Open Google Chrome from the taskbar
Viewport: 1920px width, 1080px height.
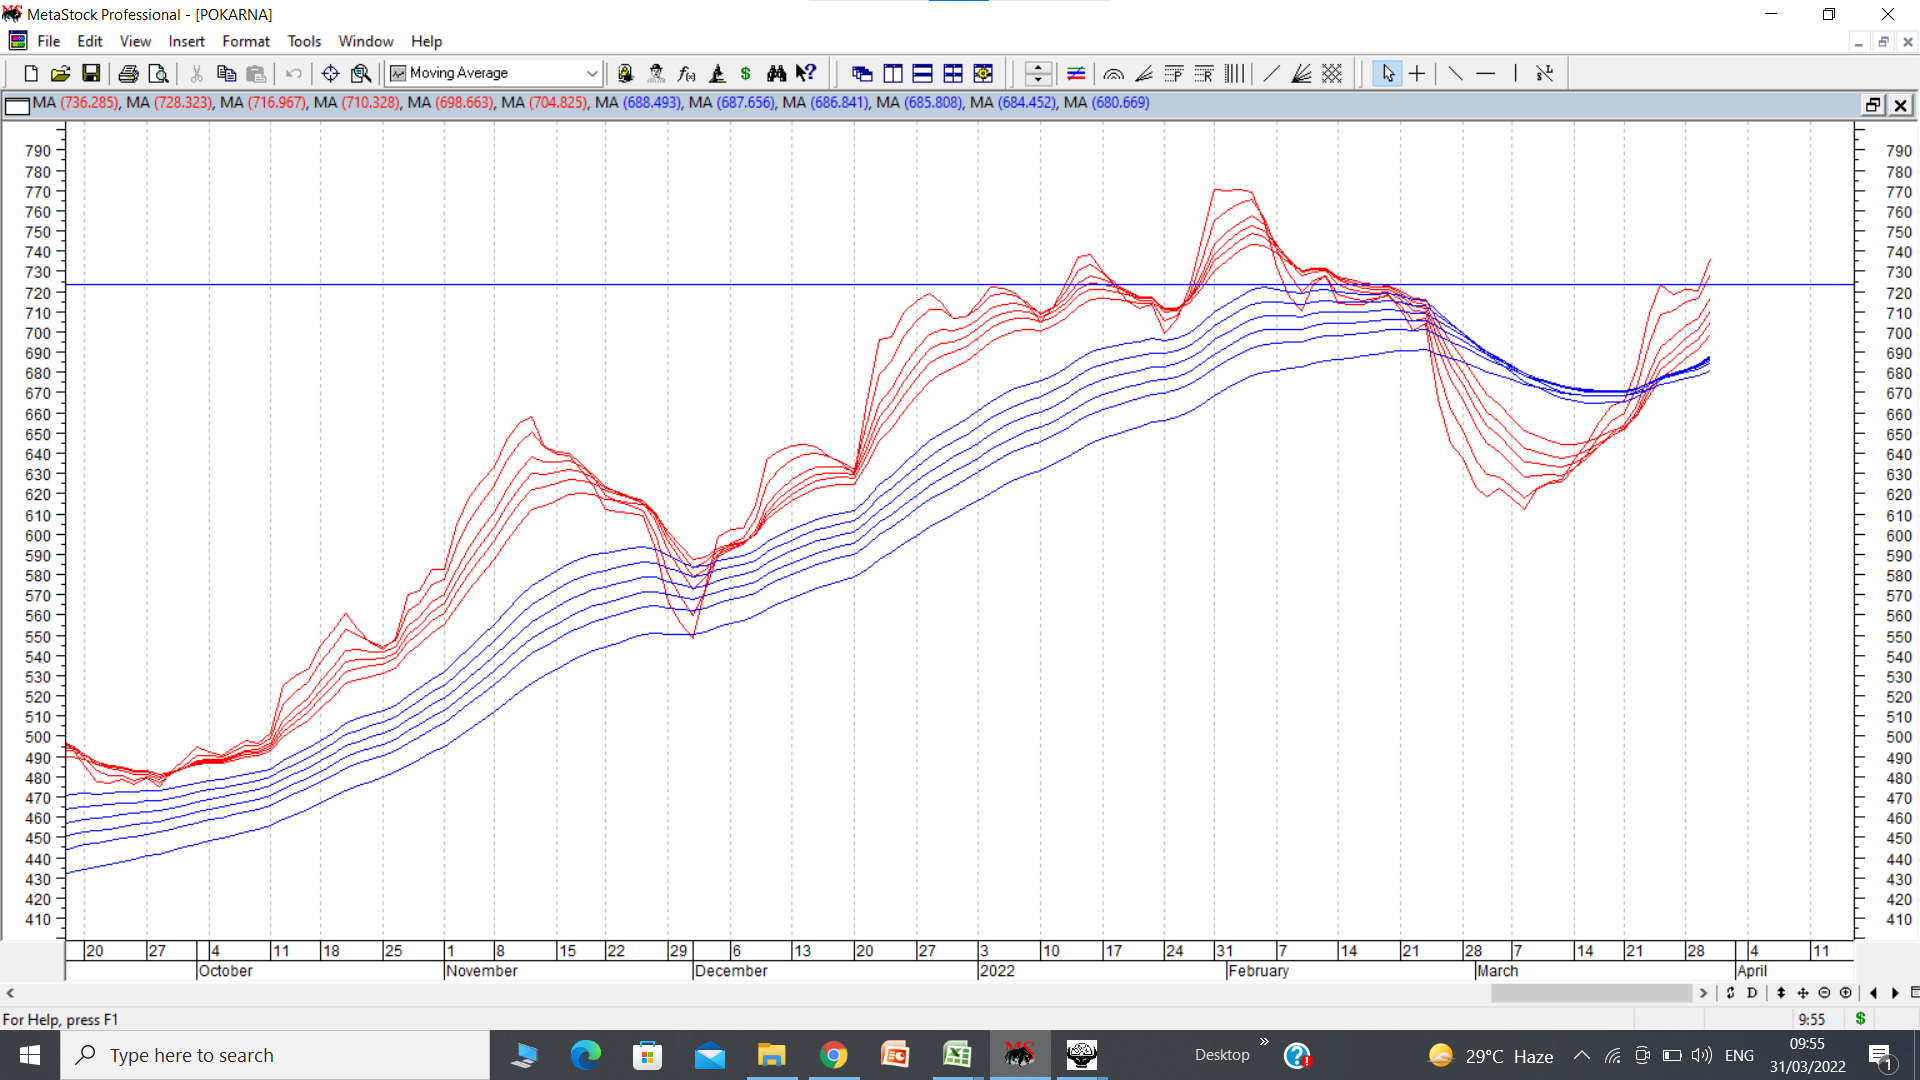click(x=833, y=1055)
